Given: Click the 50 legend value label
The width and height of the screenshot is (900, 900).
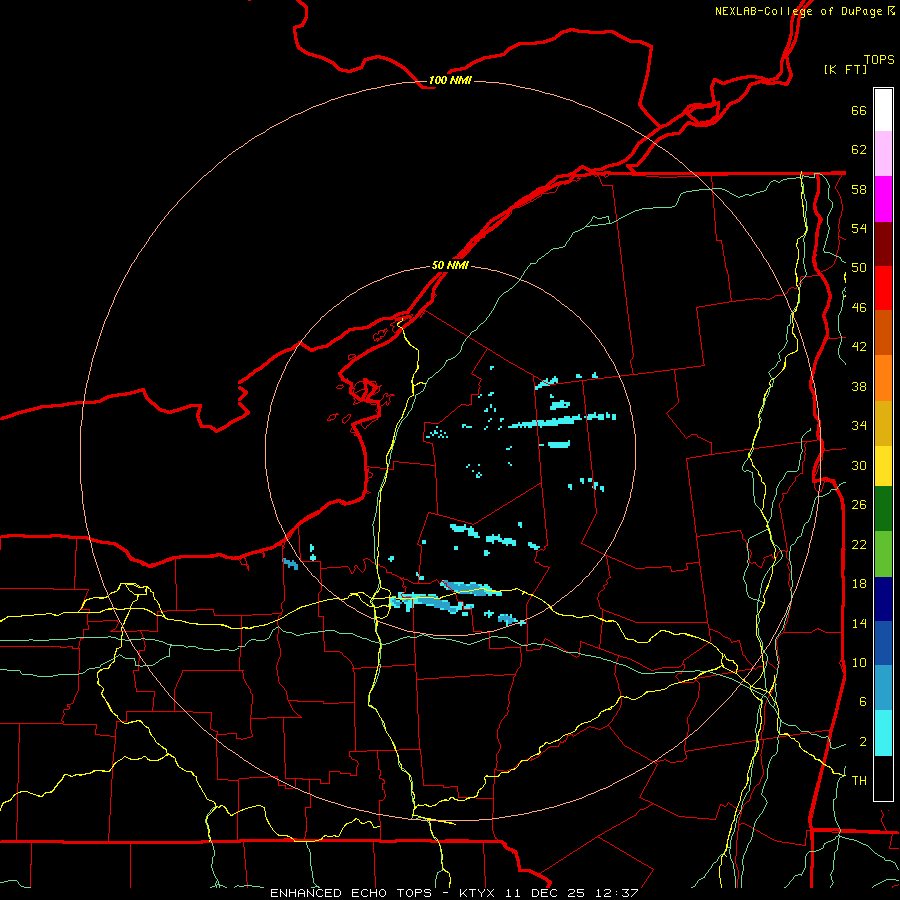Looking at the screenshot, I should point(859,268).
